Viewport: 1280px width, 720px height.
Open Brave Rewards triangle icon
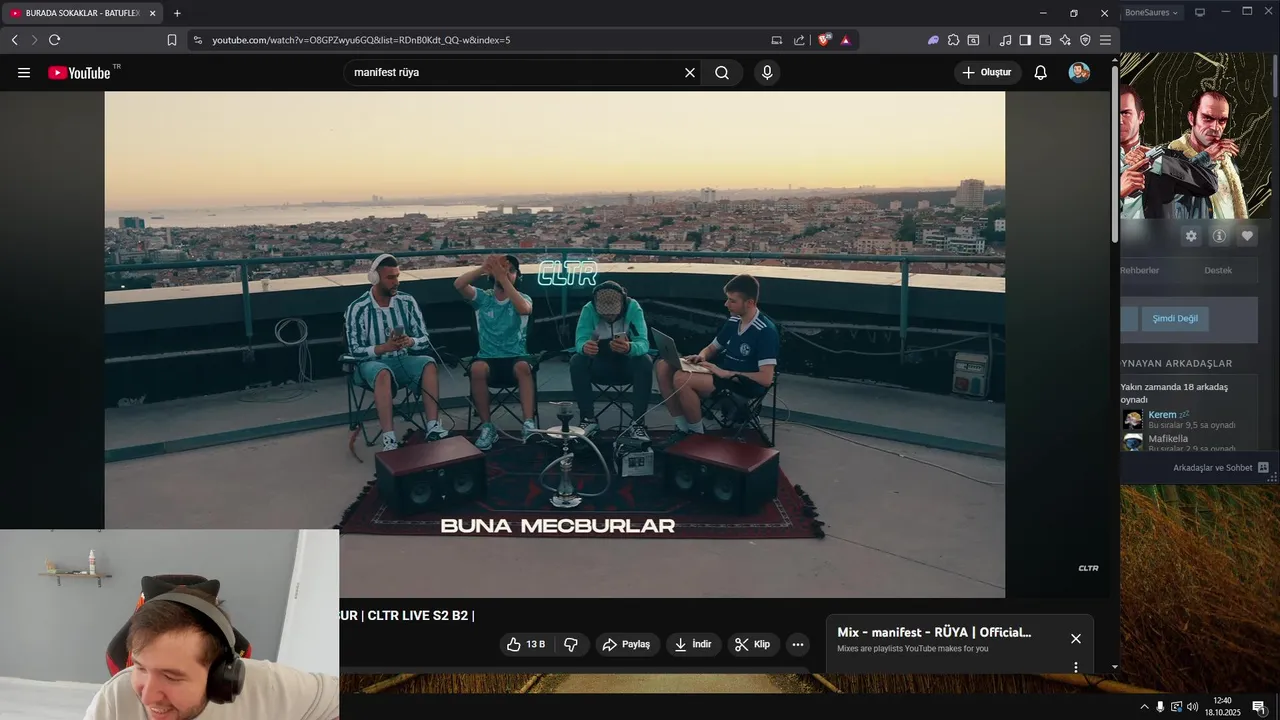tap(846, 40)
